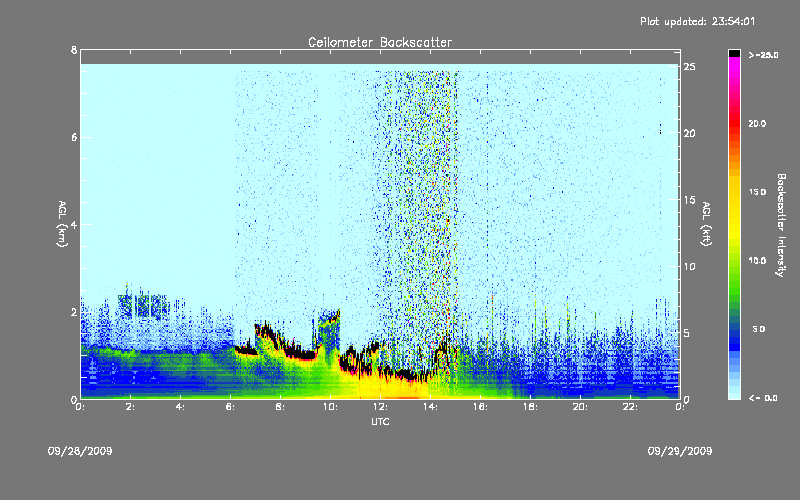Click the yellow region of colorbar near 15.0

(734, 192)
